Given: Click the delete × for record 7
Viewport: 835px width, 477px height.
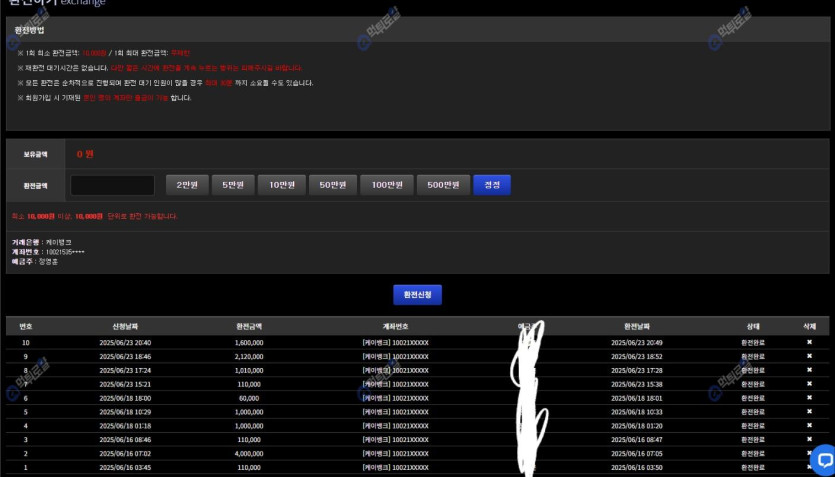Looking at the screenshot, I should click(809, 384).
